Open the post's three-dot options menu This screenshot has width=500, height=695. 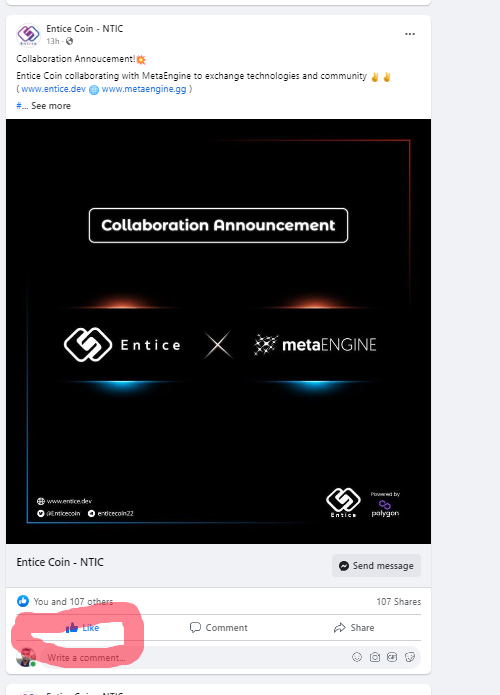[410, 34]
